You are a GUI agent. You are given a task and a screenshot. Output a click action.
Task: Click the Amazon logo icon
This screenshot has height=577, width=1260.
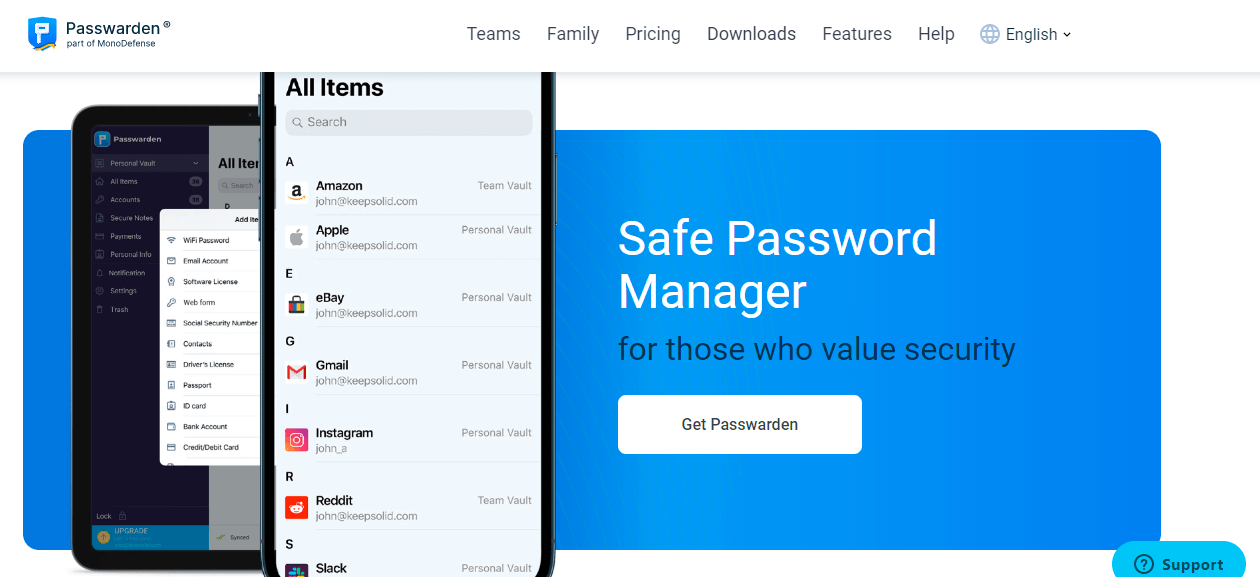[x=296, y=192]
